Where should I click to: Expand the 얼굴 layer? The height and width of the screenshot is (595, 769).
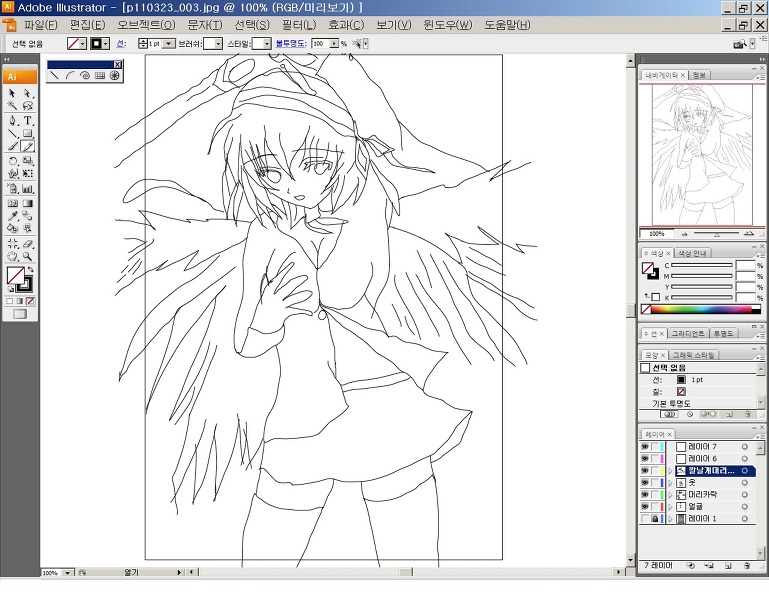point(670,506)
